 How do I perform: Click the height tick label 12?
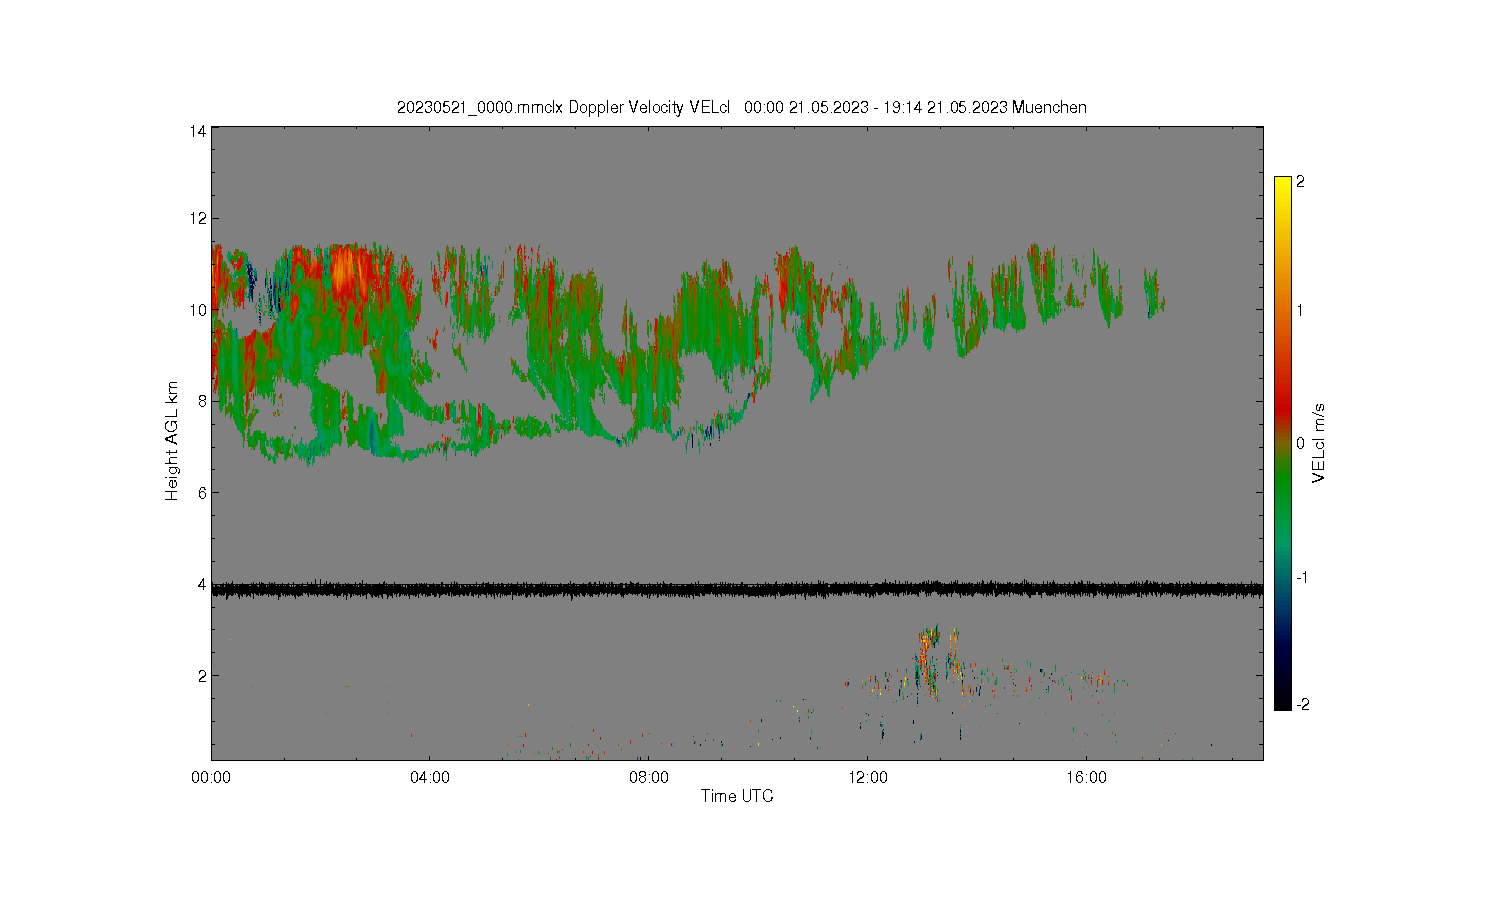(198, 218)
